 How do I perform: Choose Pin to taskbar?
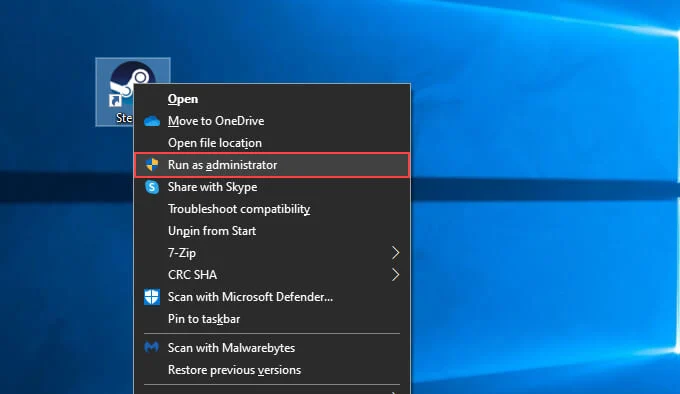point(272,319)
